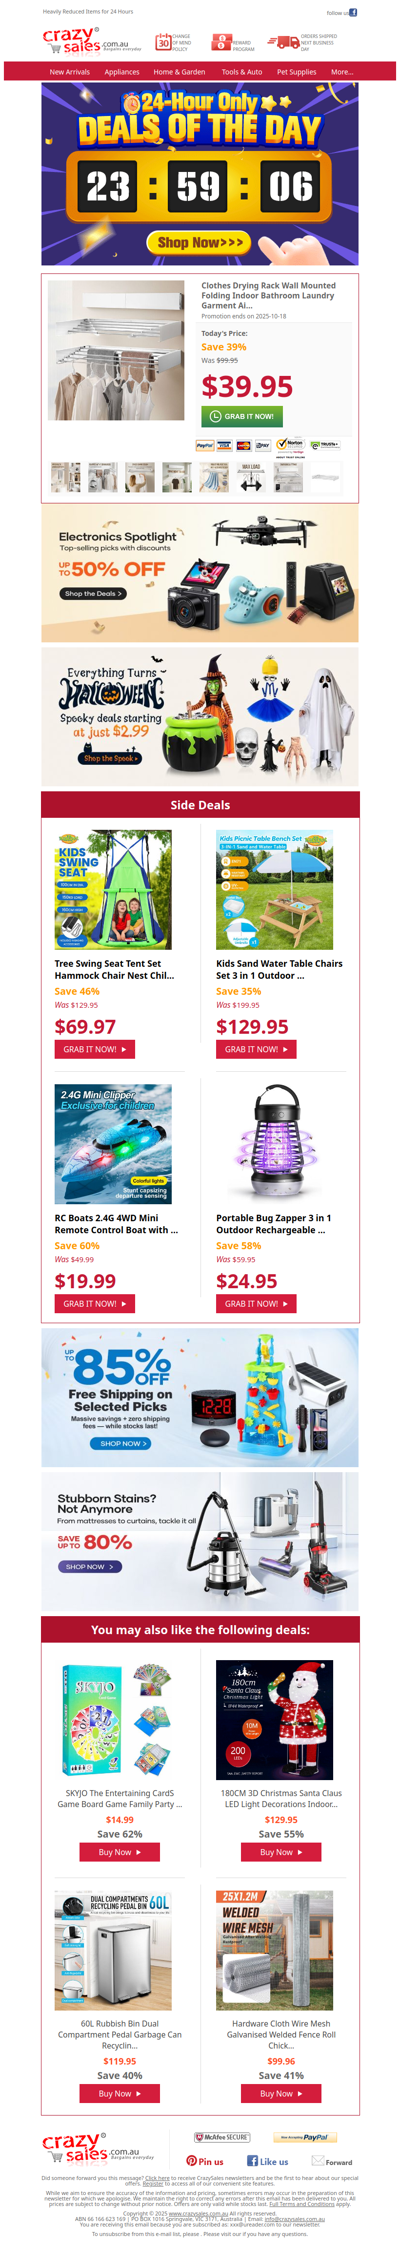This screenshot has height=2253, width=400.
Task: Open the Home & Garden menu item
Action: pos(179,72)
